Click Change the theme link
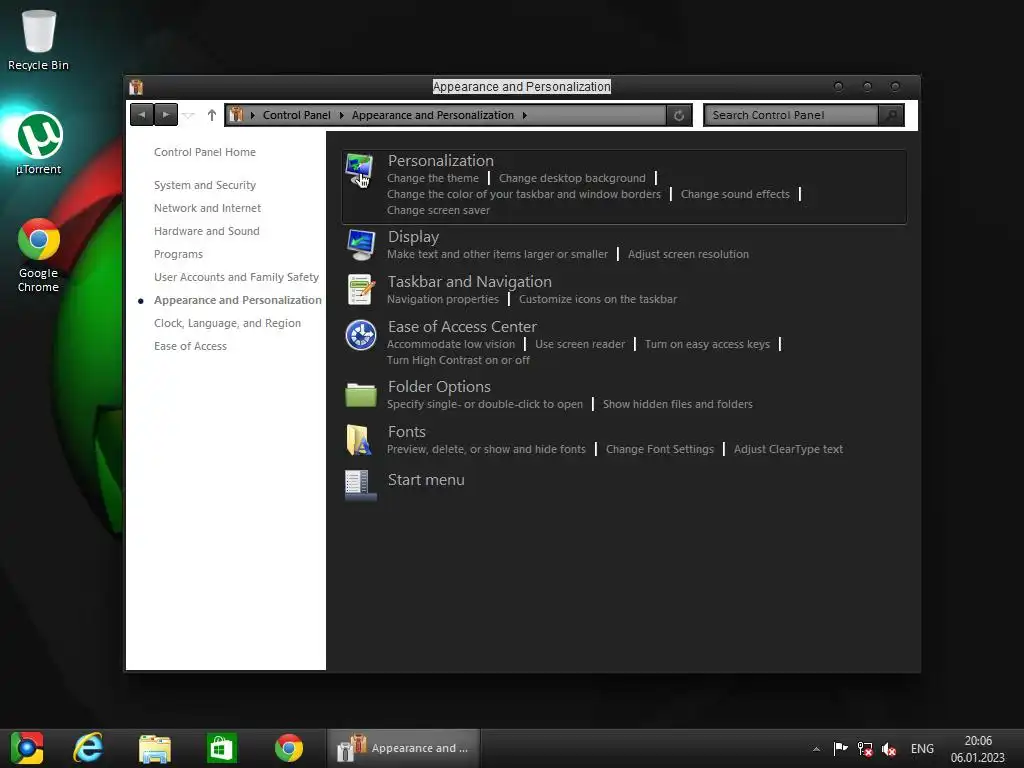 pos(432,178)
